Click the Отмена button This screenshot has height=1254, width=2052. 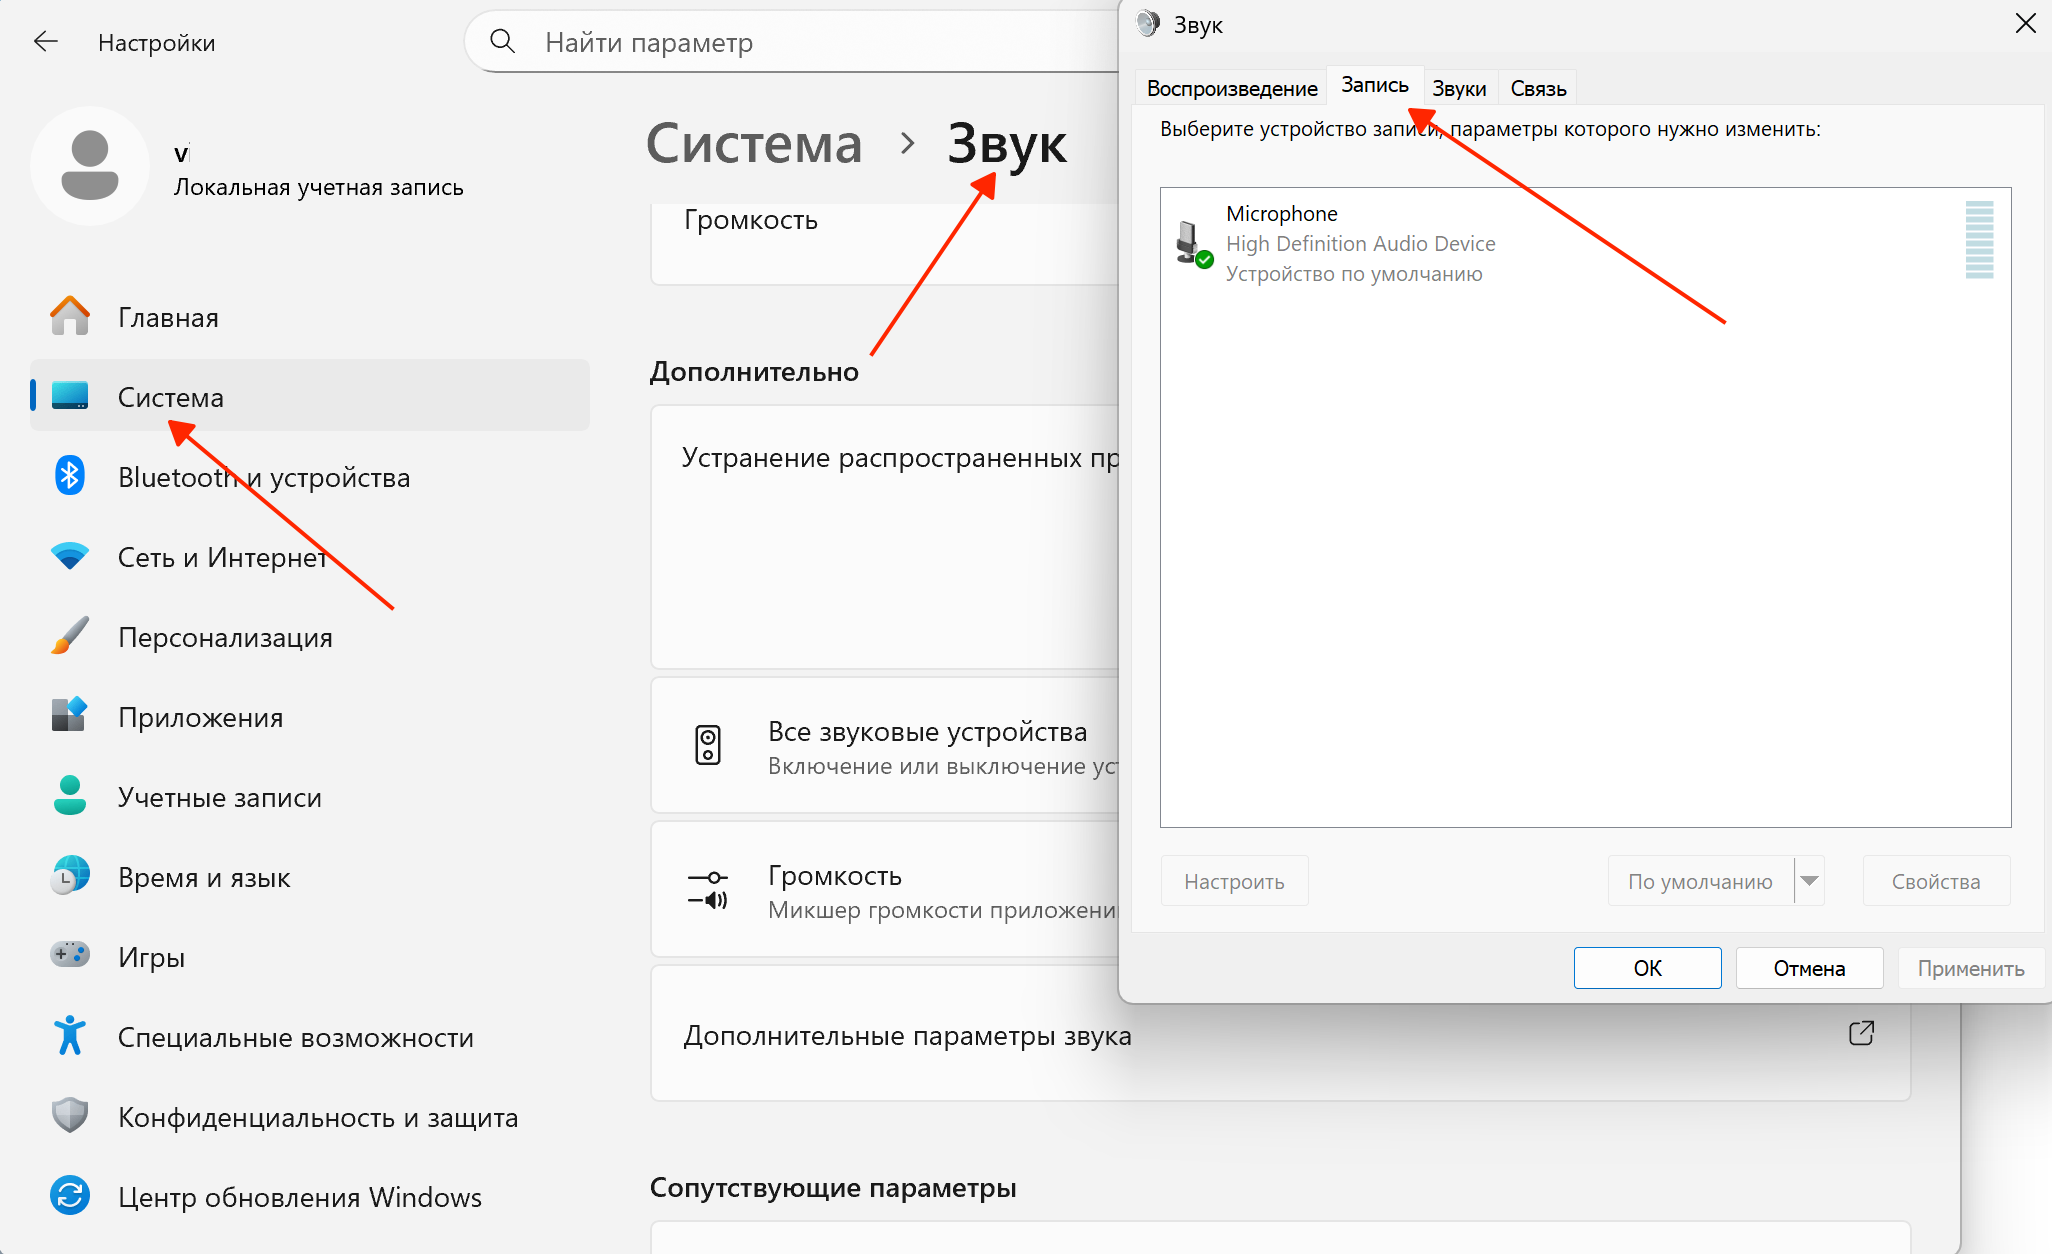pyautogui.click(x=1809, y=968)
